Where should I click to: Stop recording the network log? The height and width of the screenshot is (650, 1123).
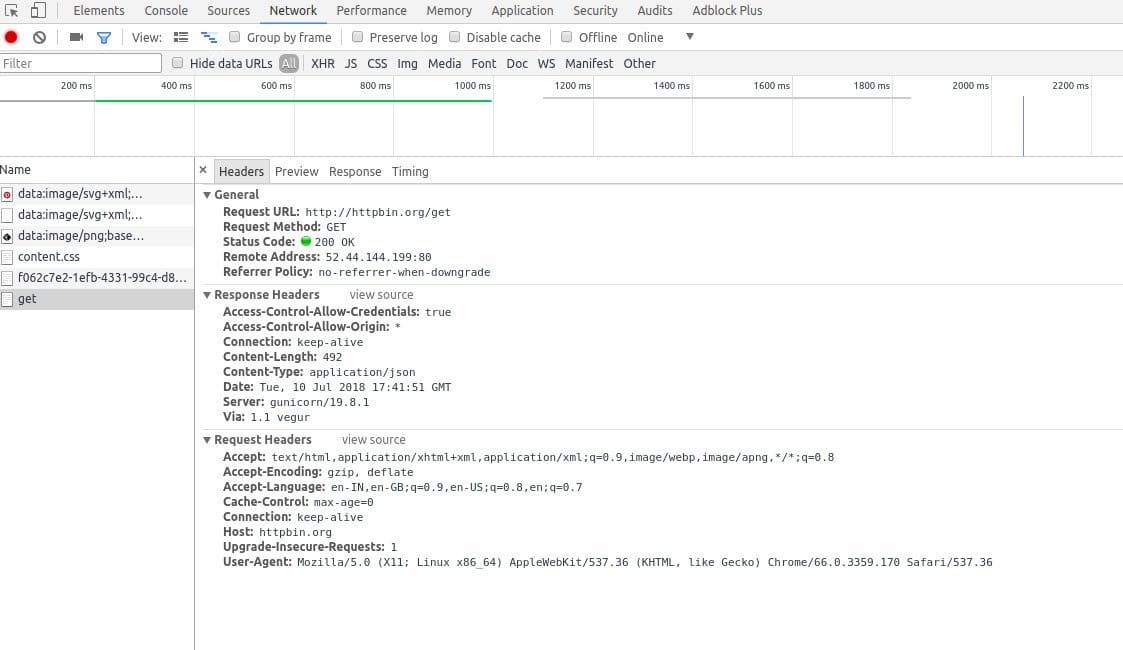11,37
